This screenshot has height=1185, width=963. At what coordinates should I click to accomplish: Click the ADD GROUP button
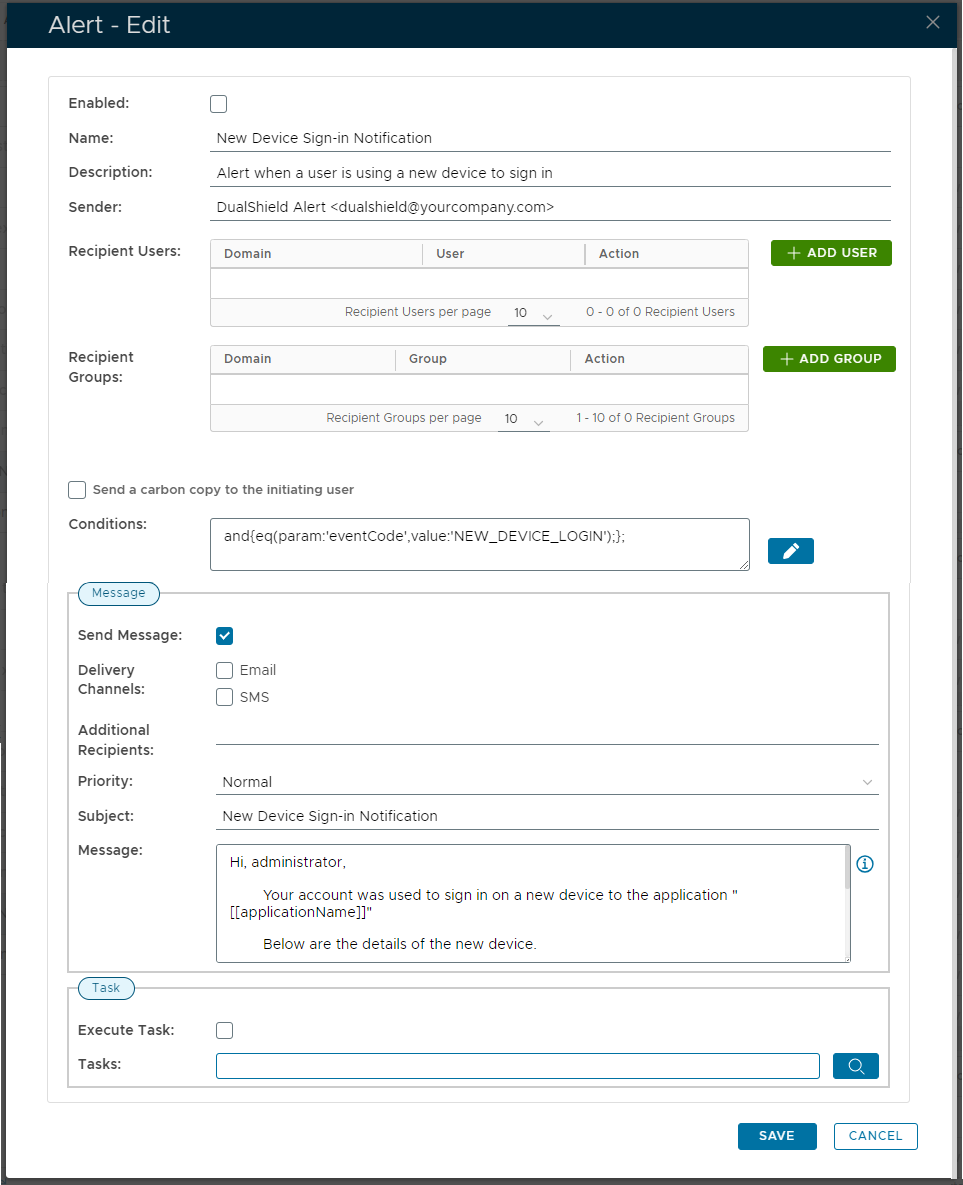coord(829,359)
